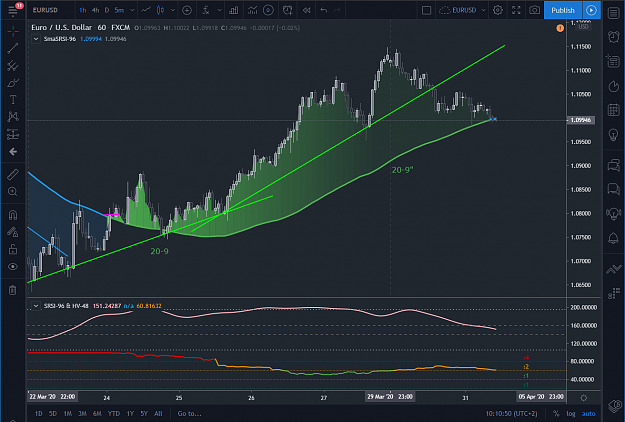Click the orange warning indicator on chart
Image resolution: width=625 pixels, height=422 pixels.
560,28
